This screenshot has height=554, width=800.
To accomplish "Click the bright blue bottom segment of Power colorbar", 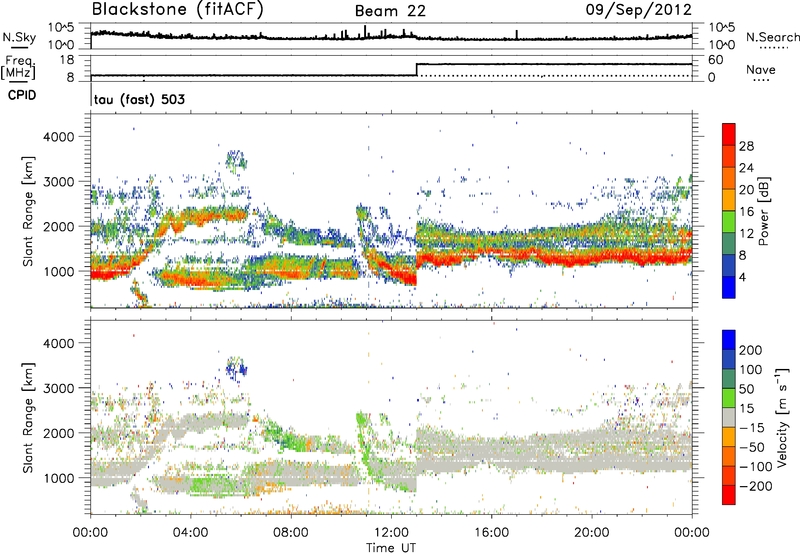I will coord(729,287).
